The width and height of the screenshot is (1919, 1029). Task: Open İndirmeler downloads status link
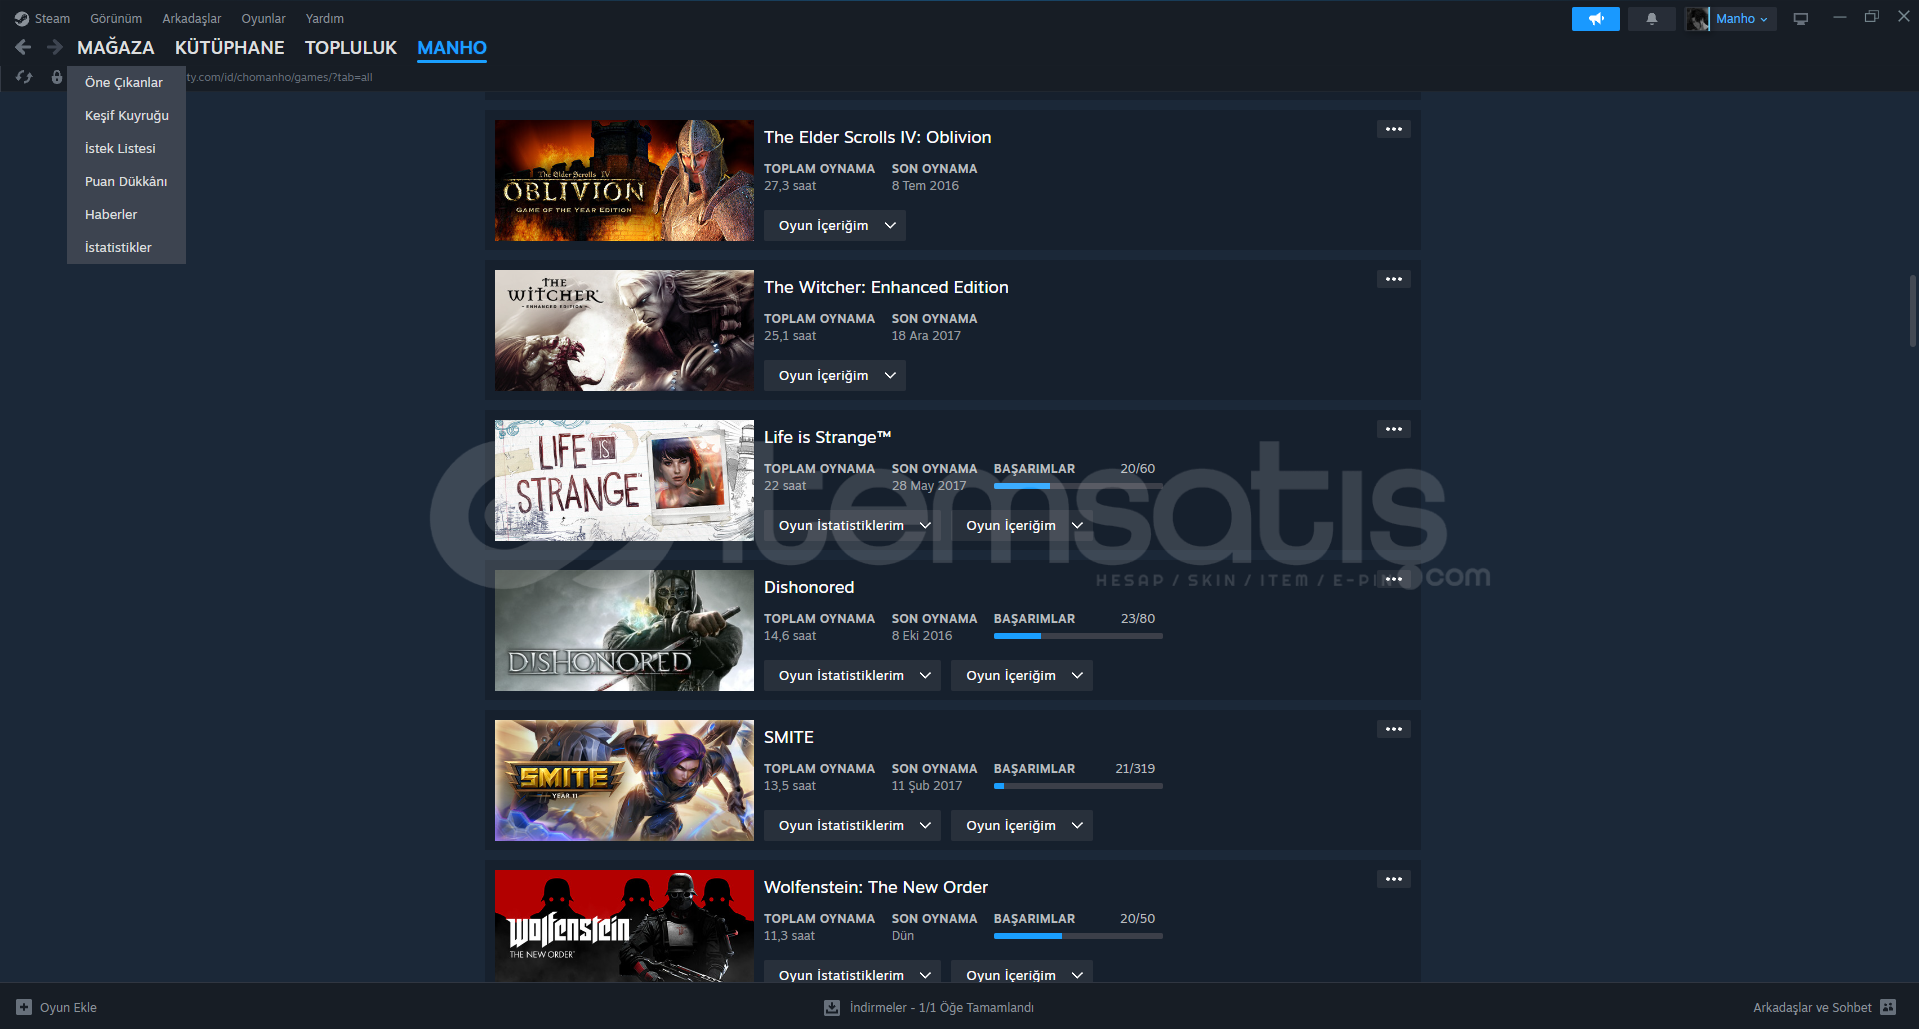pyautogui.click(x=929, y=1007)
